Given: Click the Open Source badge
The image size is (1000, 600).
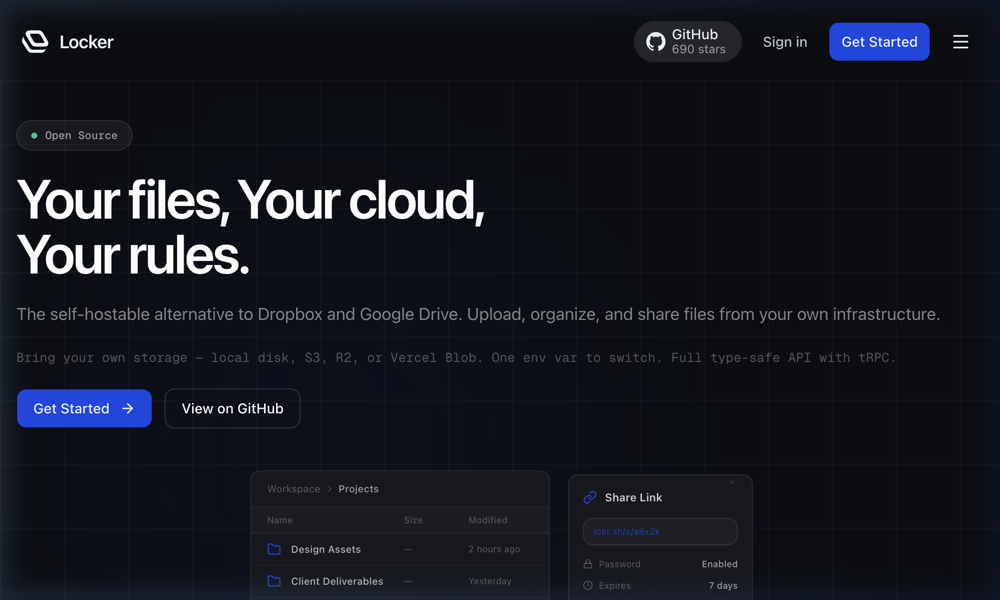Looking at the screenshot, I should point(75,136).
